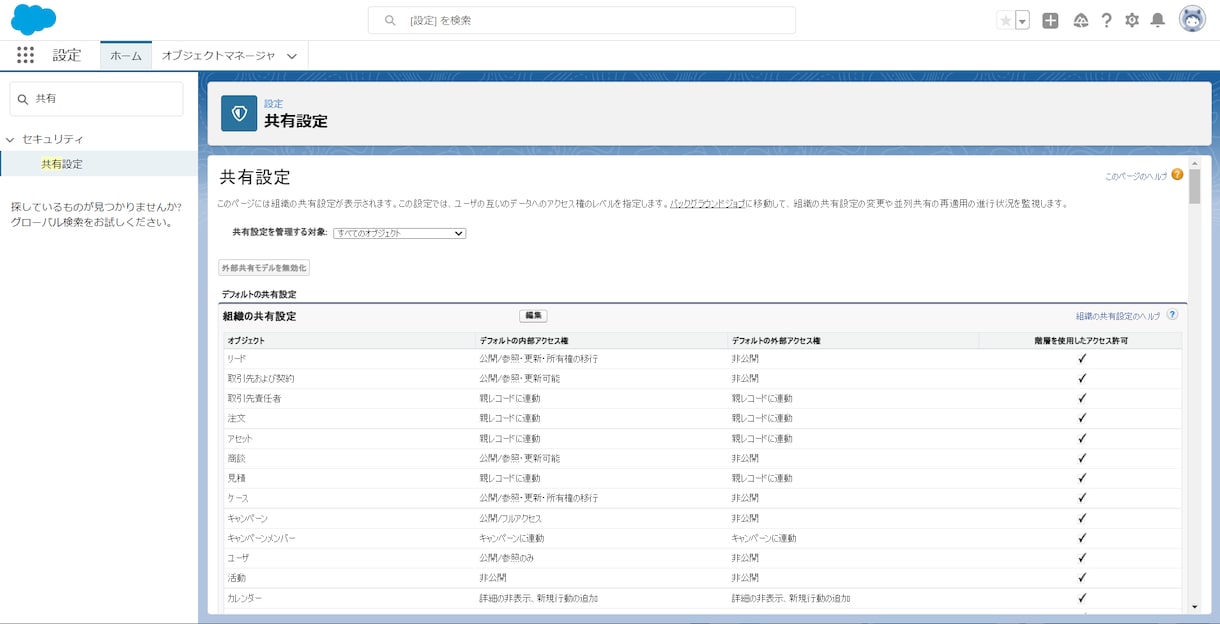This screenshot has height=624, width=1220.
Task: Click the ケース row label
Action: 238,498
